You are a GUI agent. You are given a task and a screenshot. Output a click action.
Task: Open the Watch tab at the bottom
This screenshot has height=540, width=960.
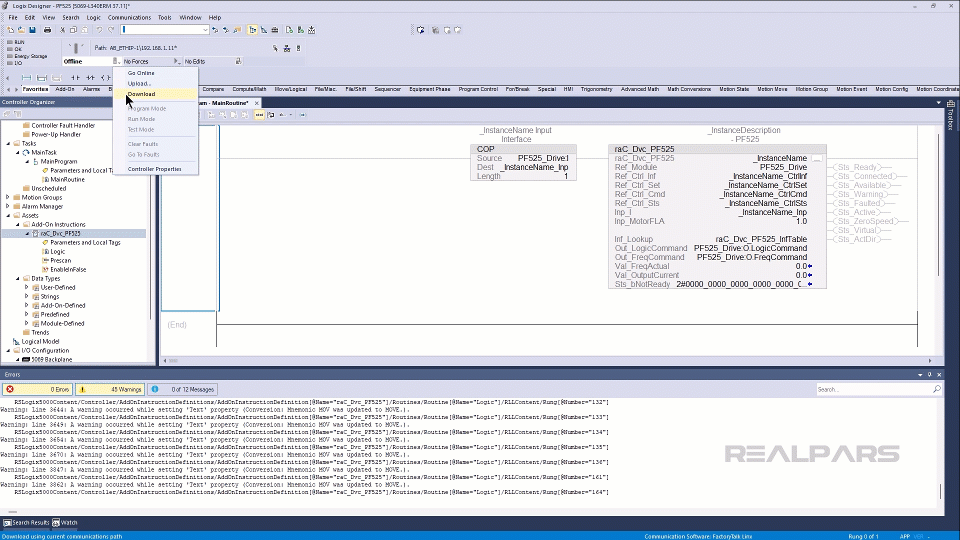coord(65,523)
